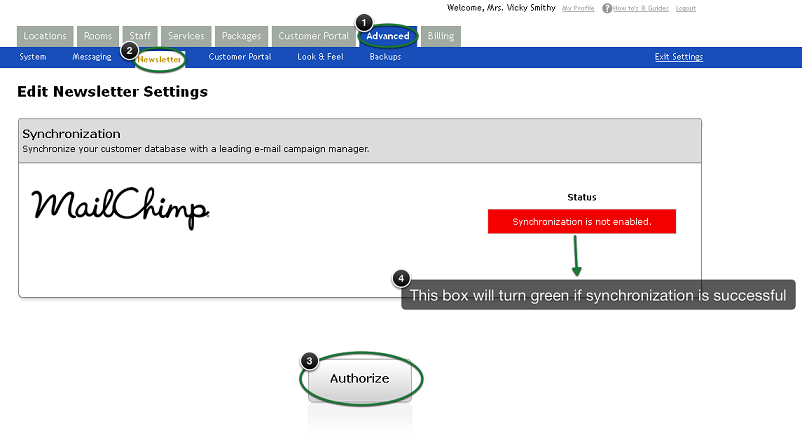Go to the Services tab
The height and width of the screenshot is (440, 802).
point(186,36)
